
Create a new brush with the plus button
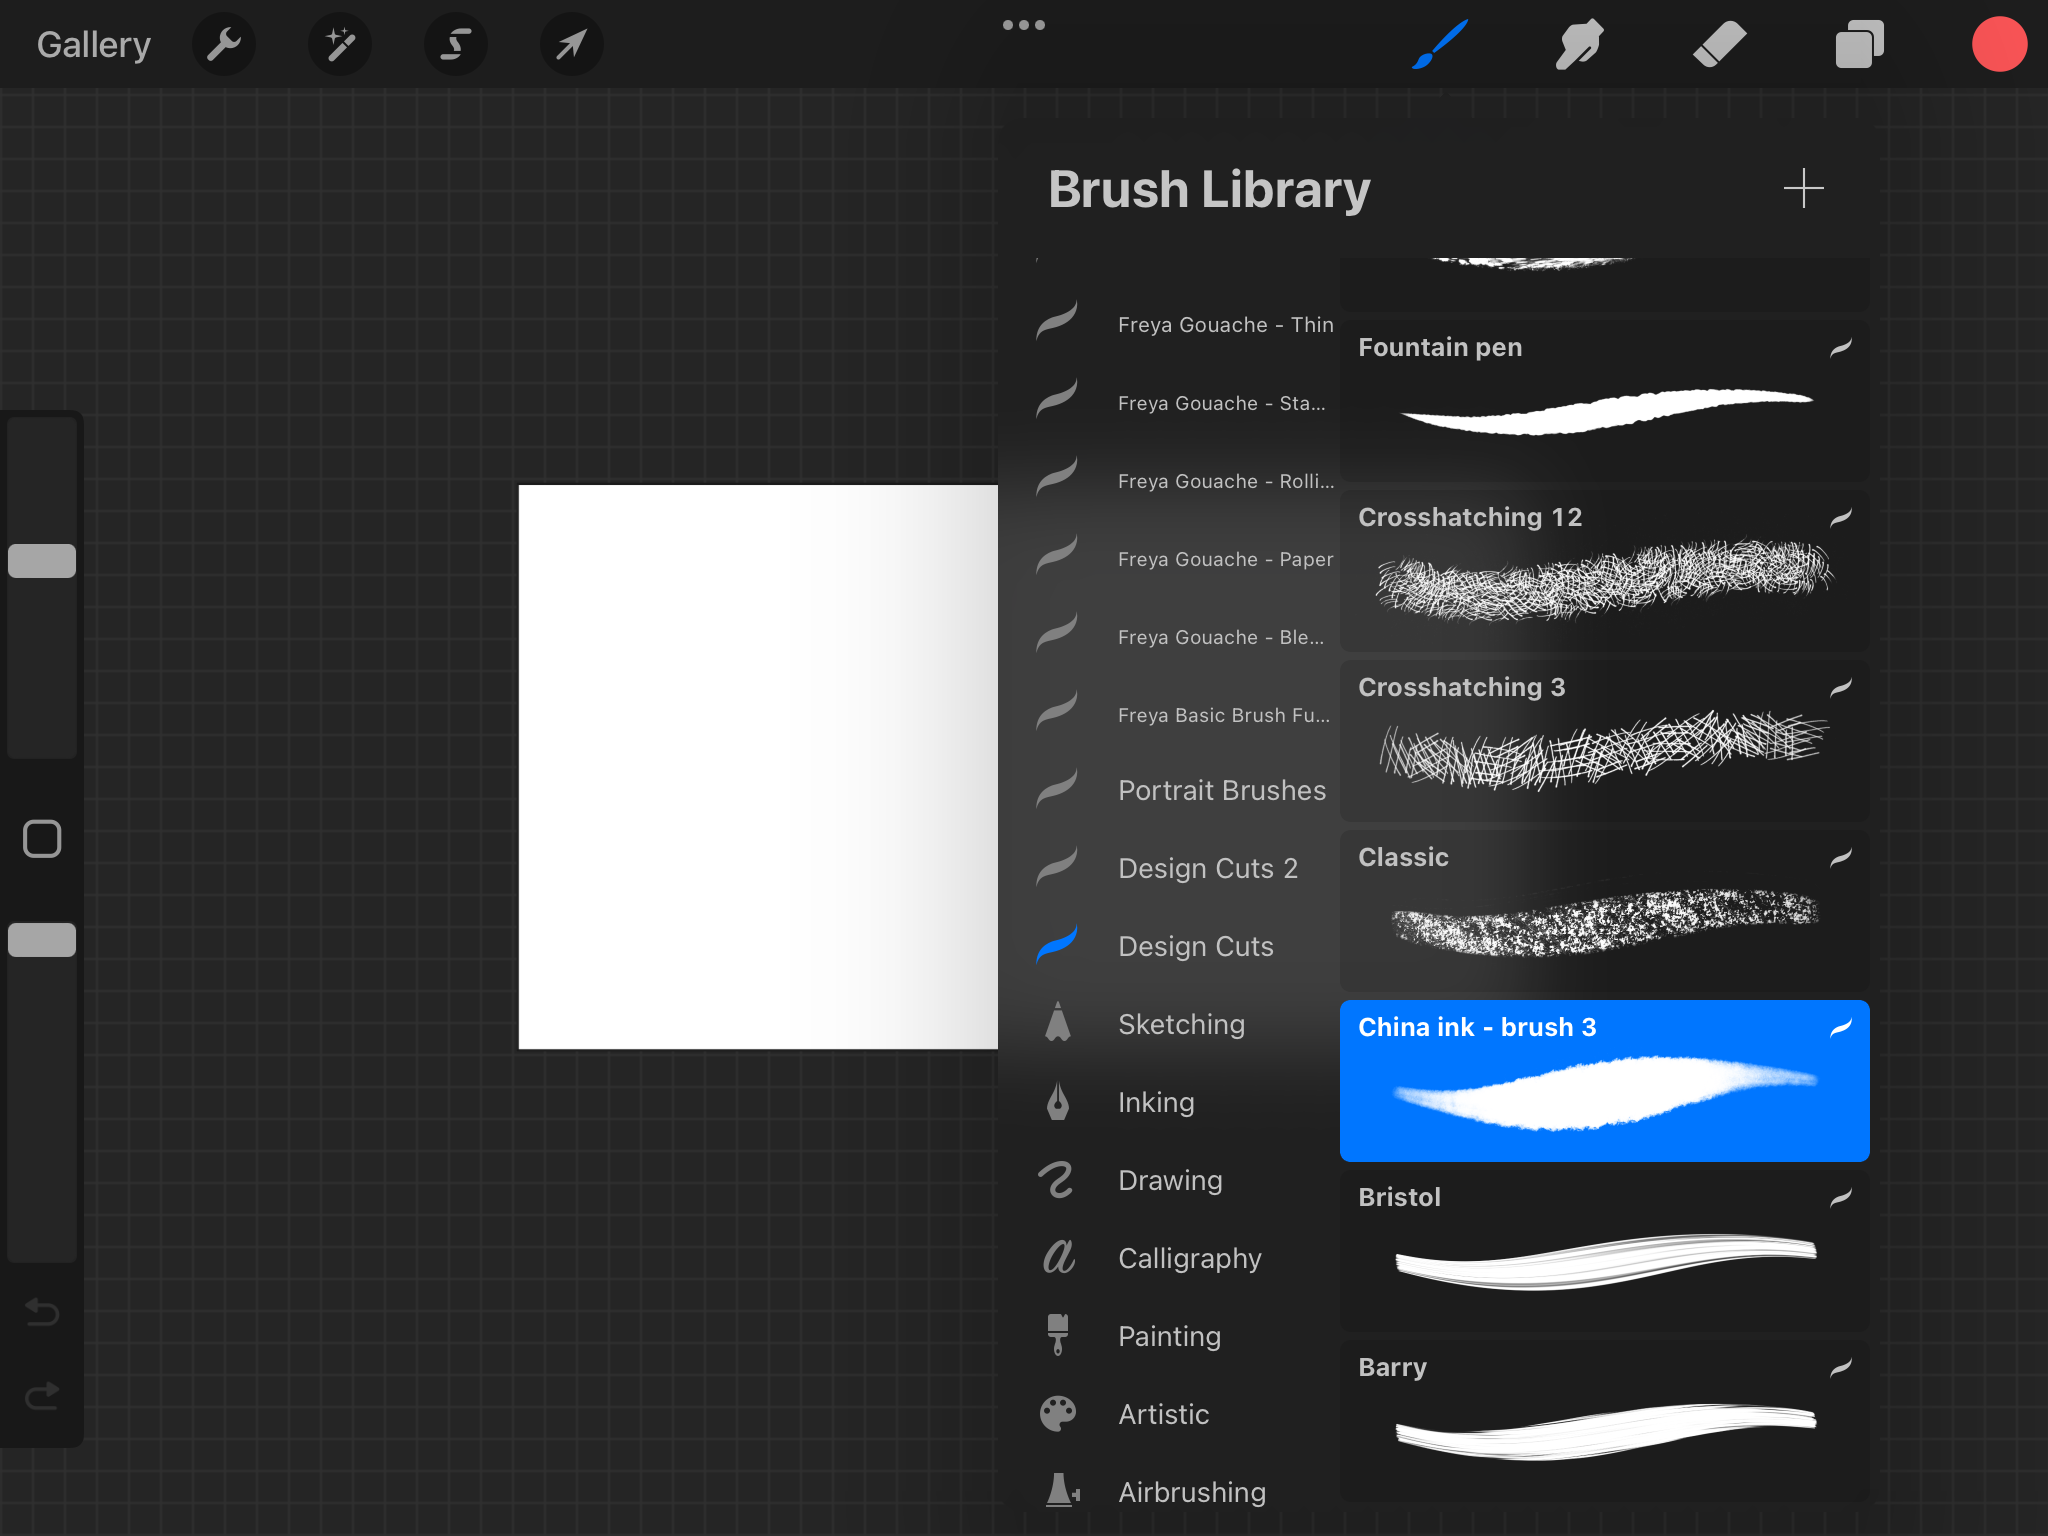pos(1801,188)
